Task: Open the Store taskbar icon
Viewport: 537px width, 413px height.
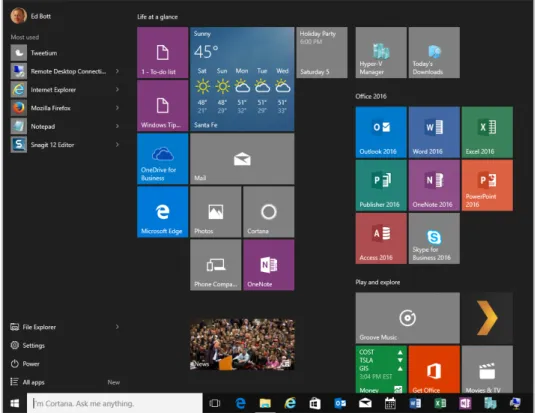Action: click(x=315, y=403)
